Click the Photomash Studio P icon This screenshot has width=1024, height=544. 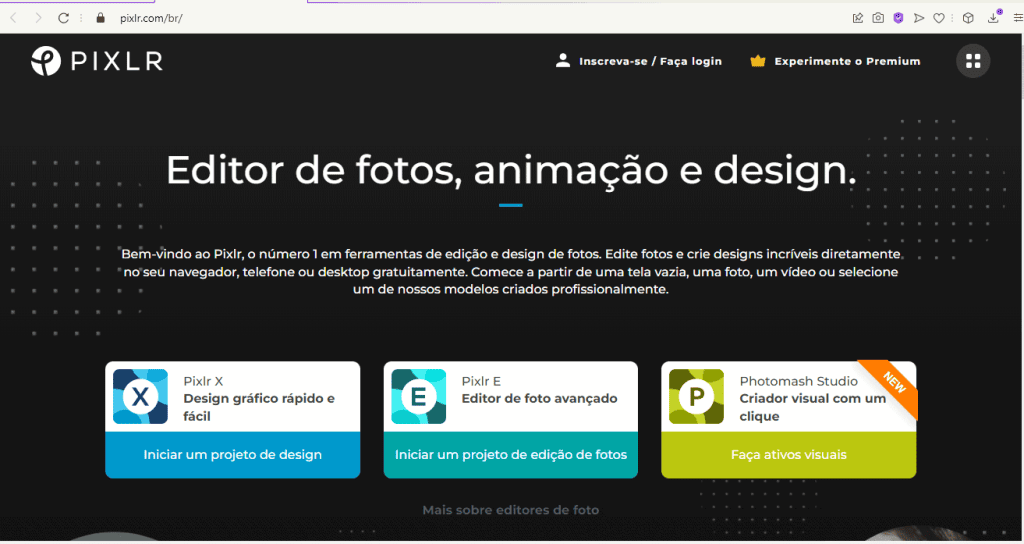point(696,396)
